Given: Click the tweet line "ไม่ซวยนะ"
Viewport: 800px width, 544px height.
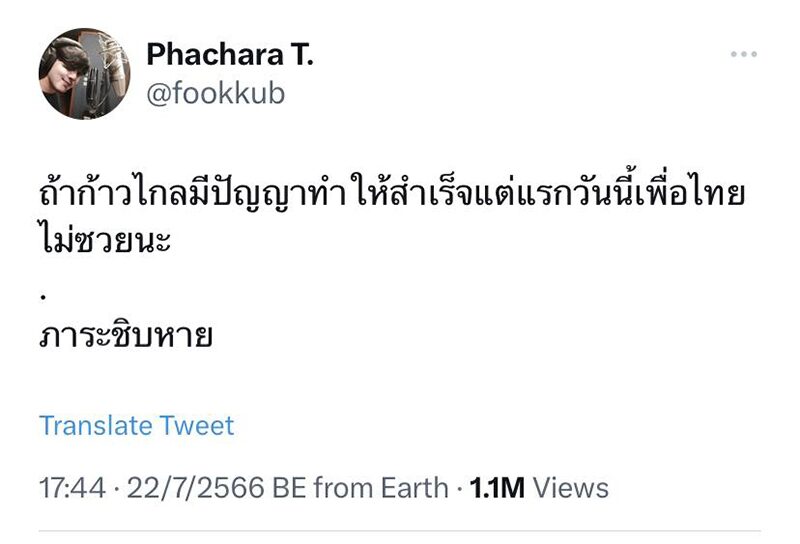Looking at the screenshot, I should click(105, 238).
